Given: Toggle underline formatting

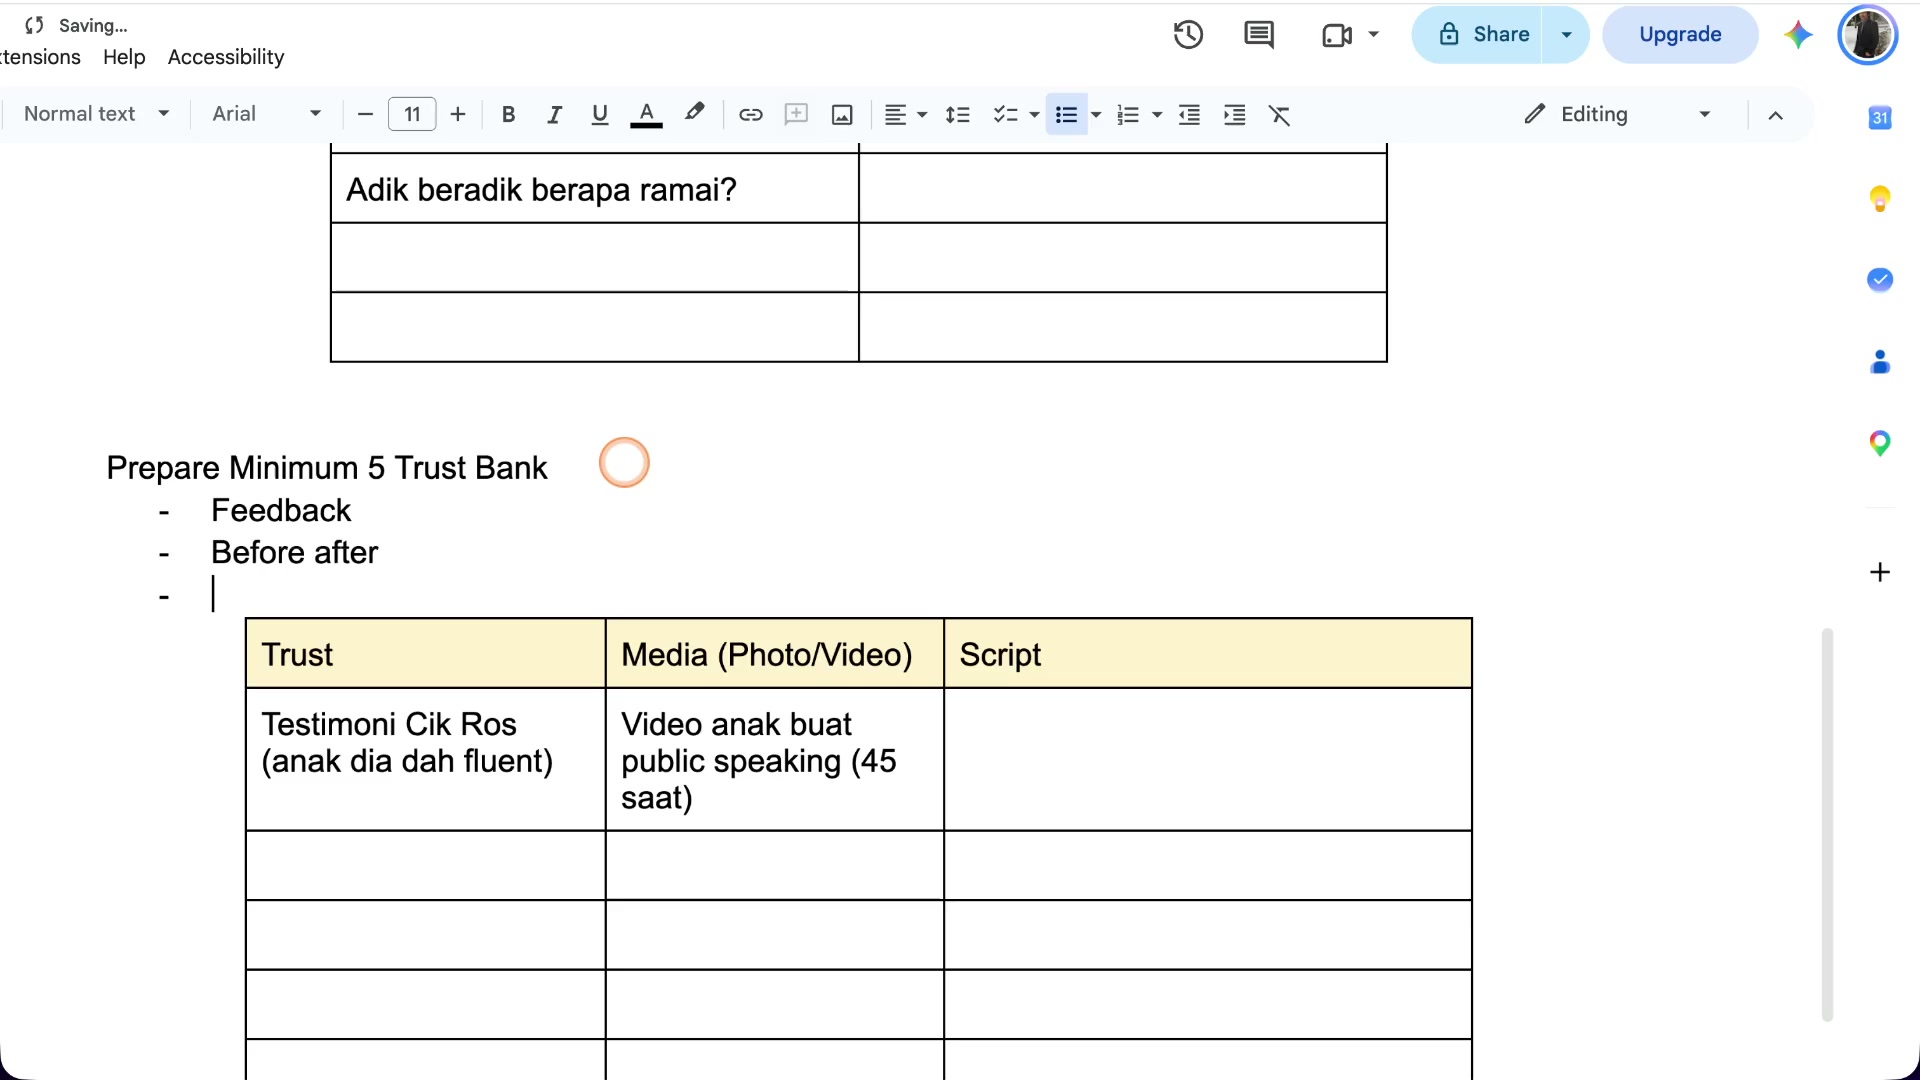Looking at the screenshot, I should click(600, 115).
